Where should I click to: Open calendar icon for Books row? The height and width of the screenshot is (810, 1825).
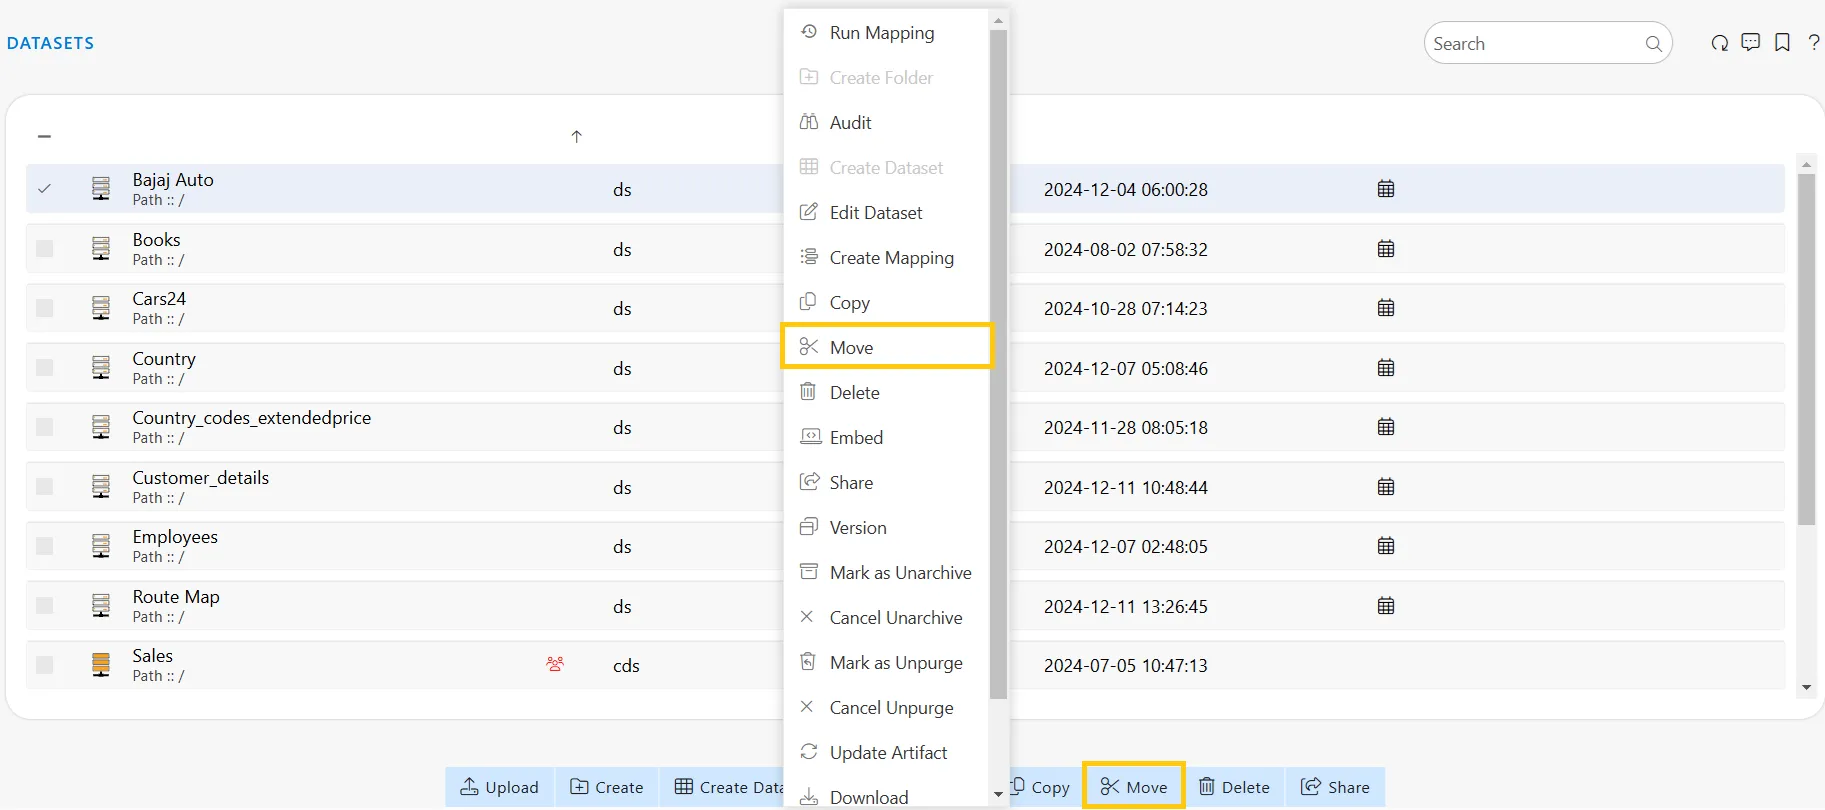[1386, 249]
